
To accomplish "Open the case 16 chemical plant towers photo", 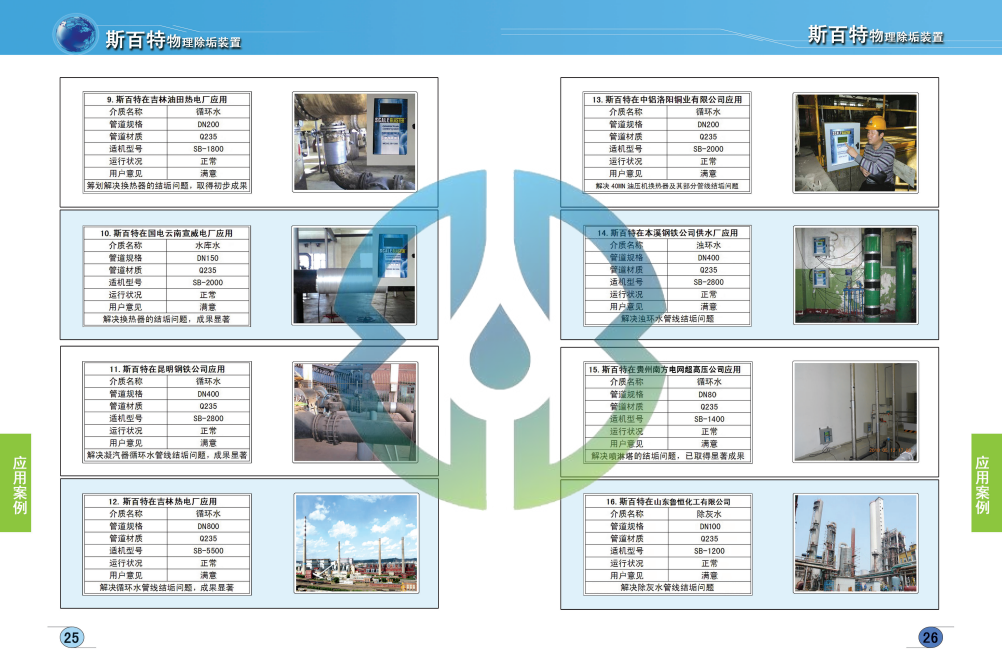I will [x=856, y=544].
